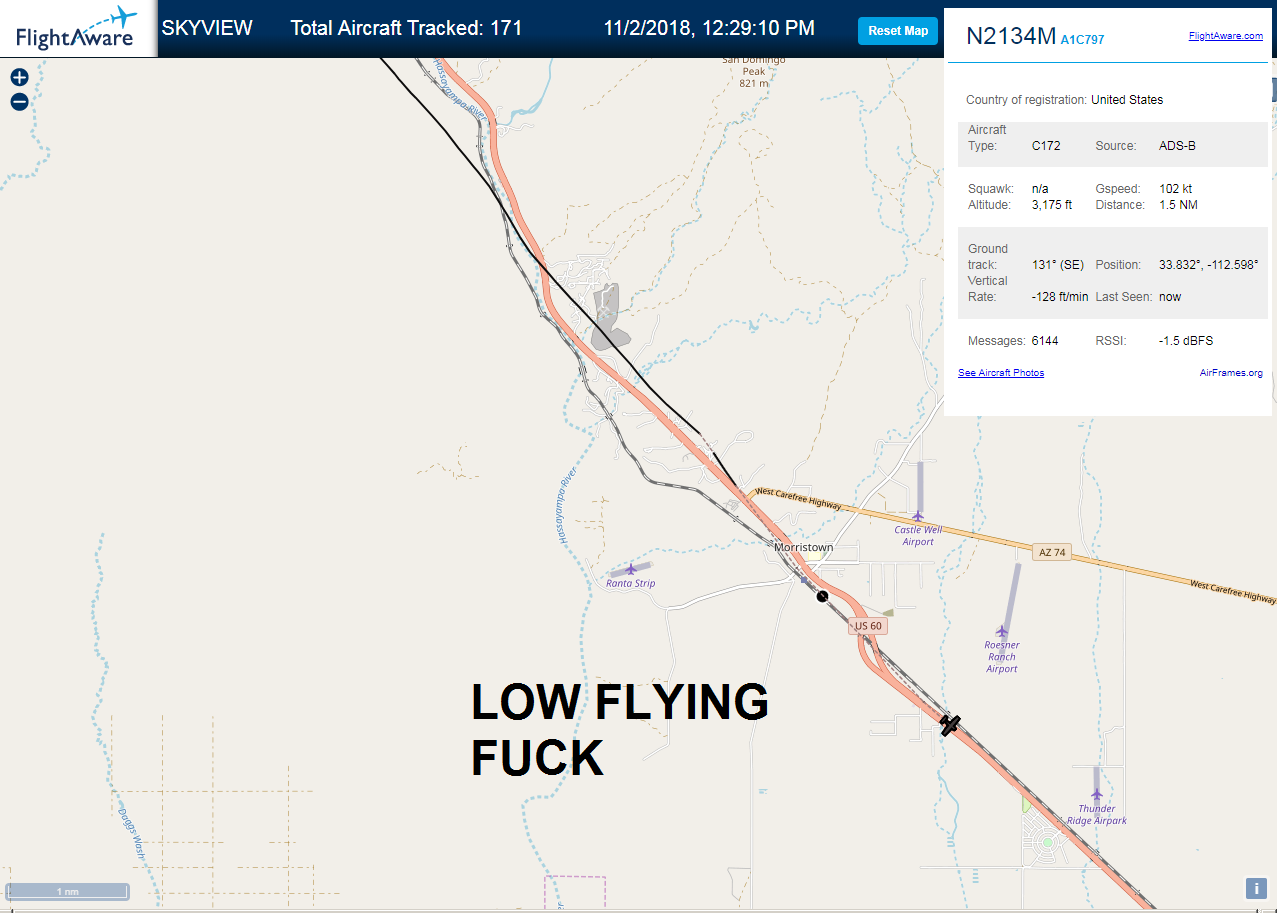
Task: Open the AirFrames.org link
Action: pos(1231,373)
